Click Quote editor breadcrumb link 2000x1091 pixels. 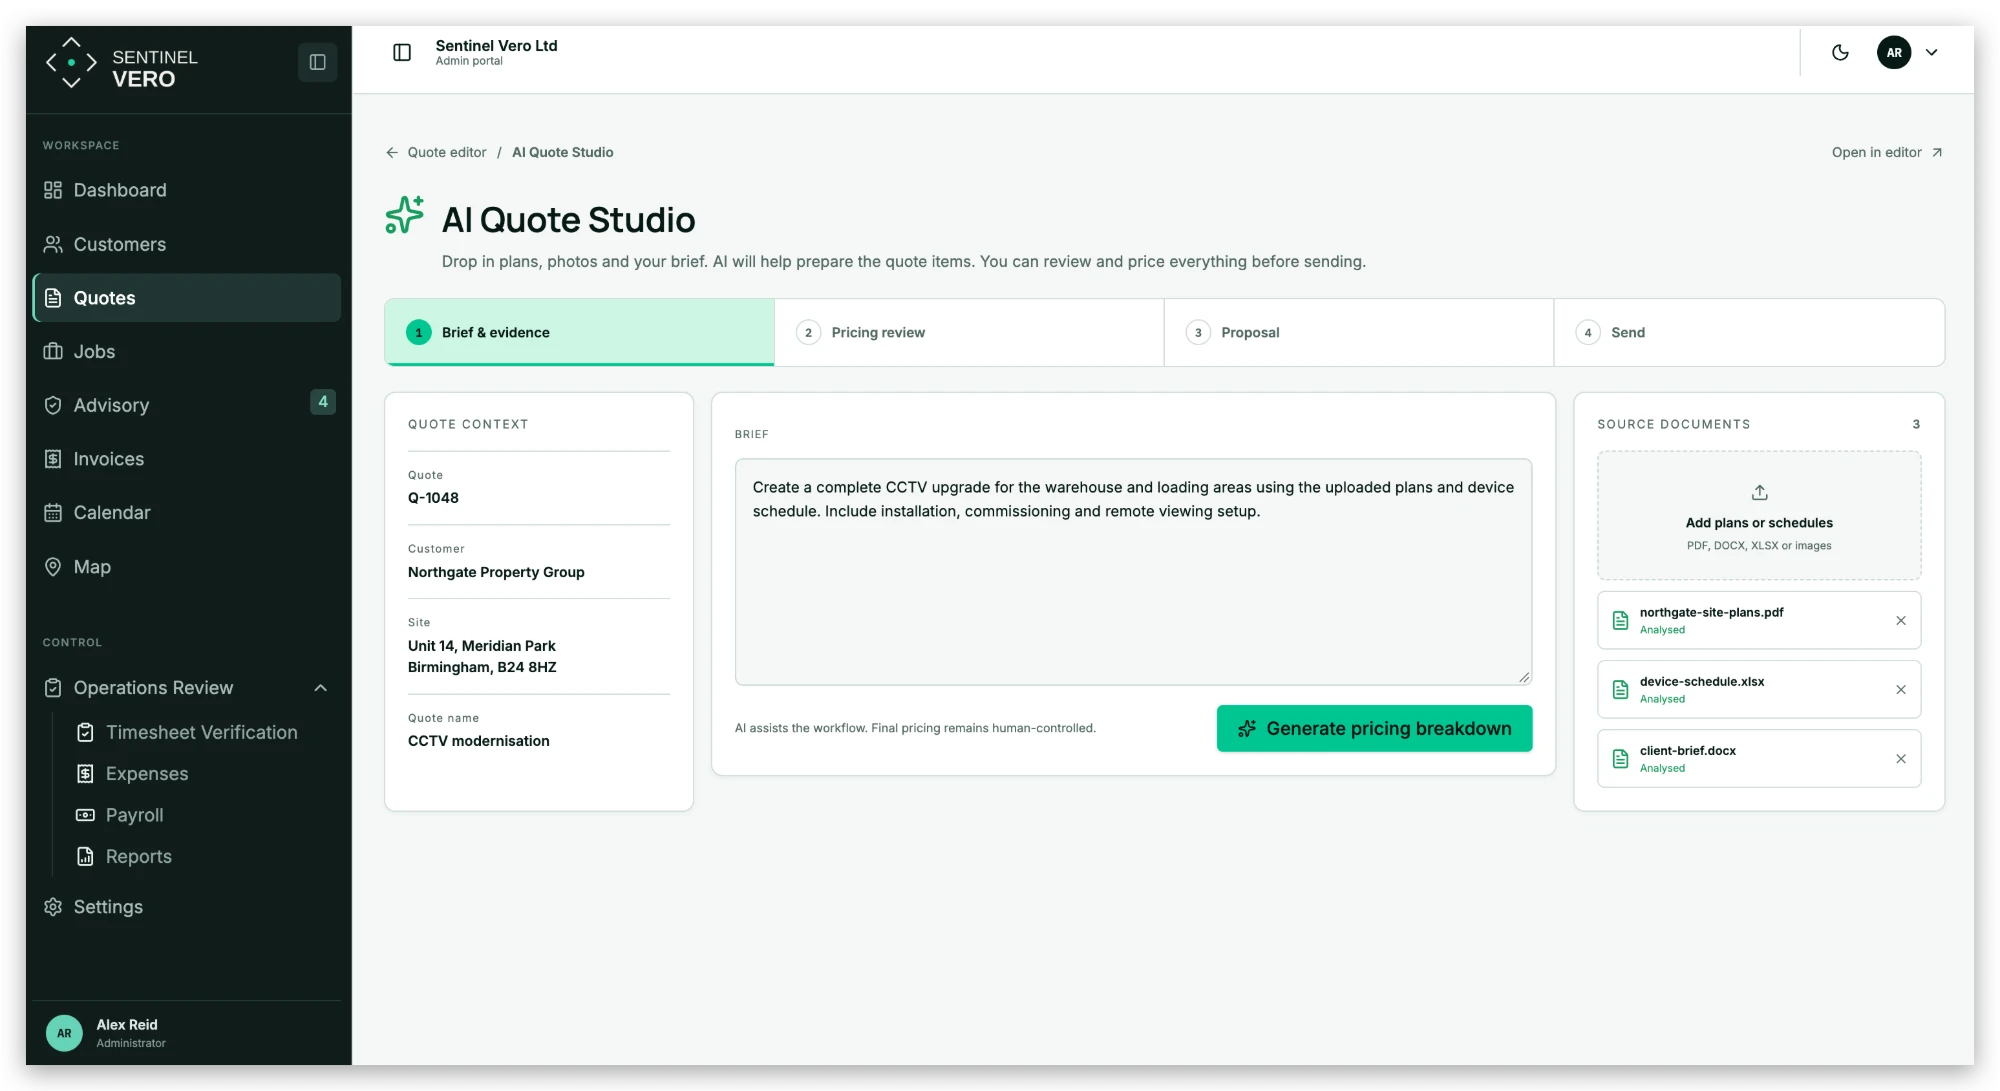(x=447, y=152)
